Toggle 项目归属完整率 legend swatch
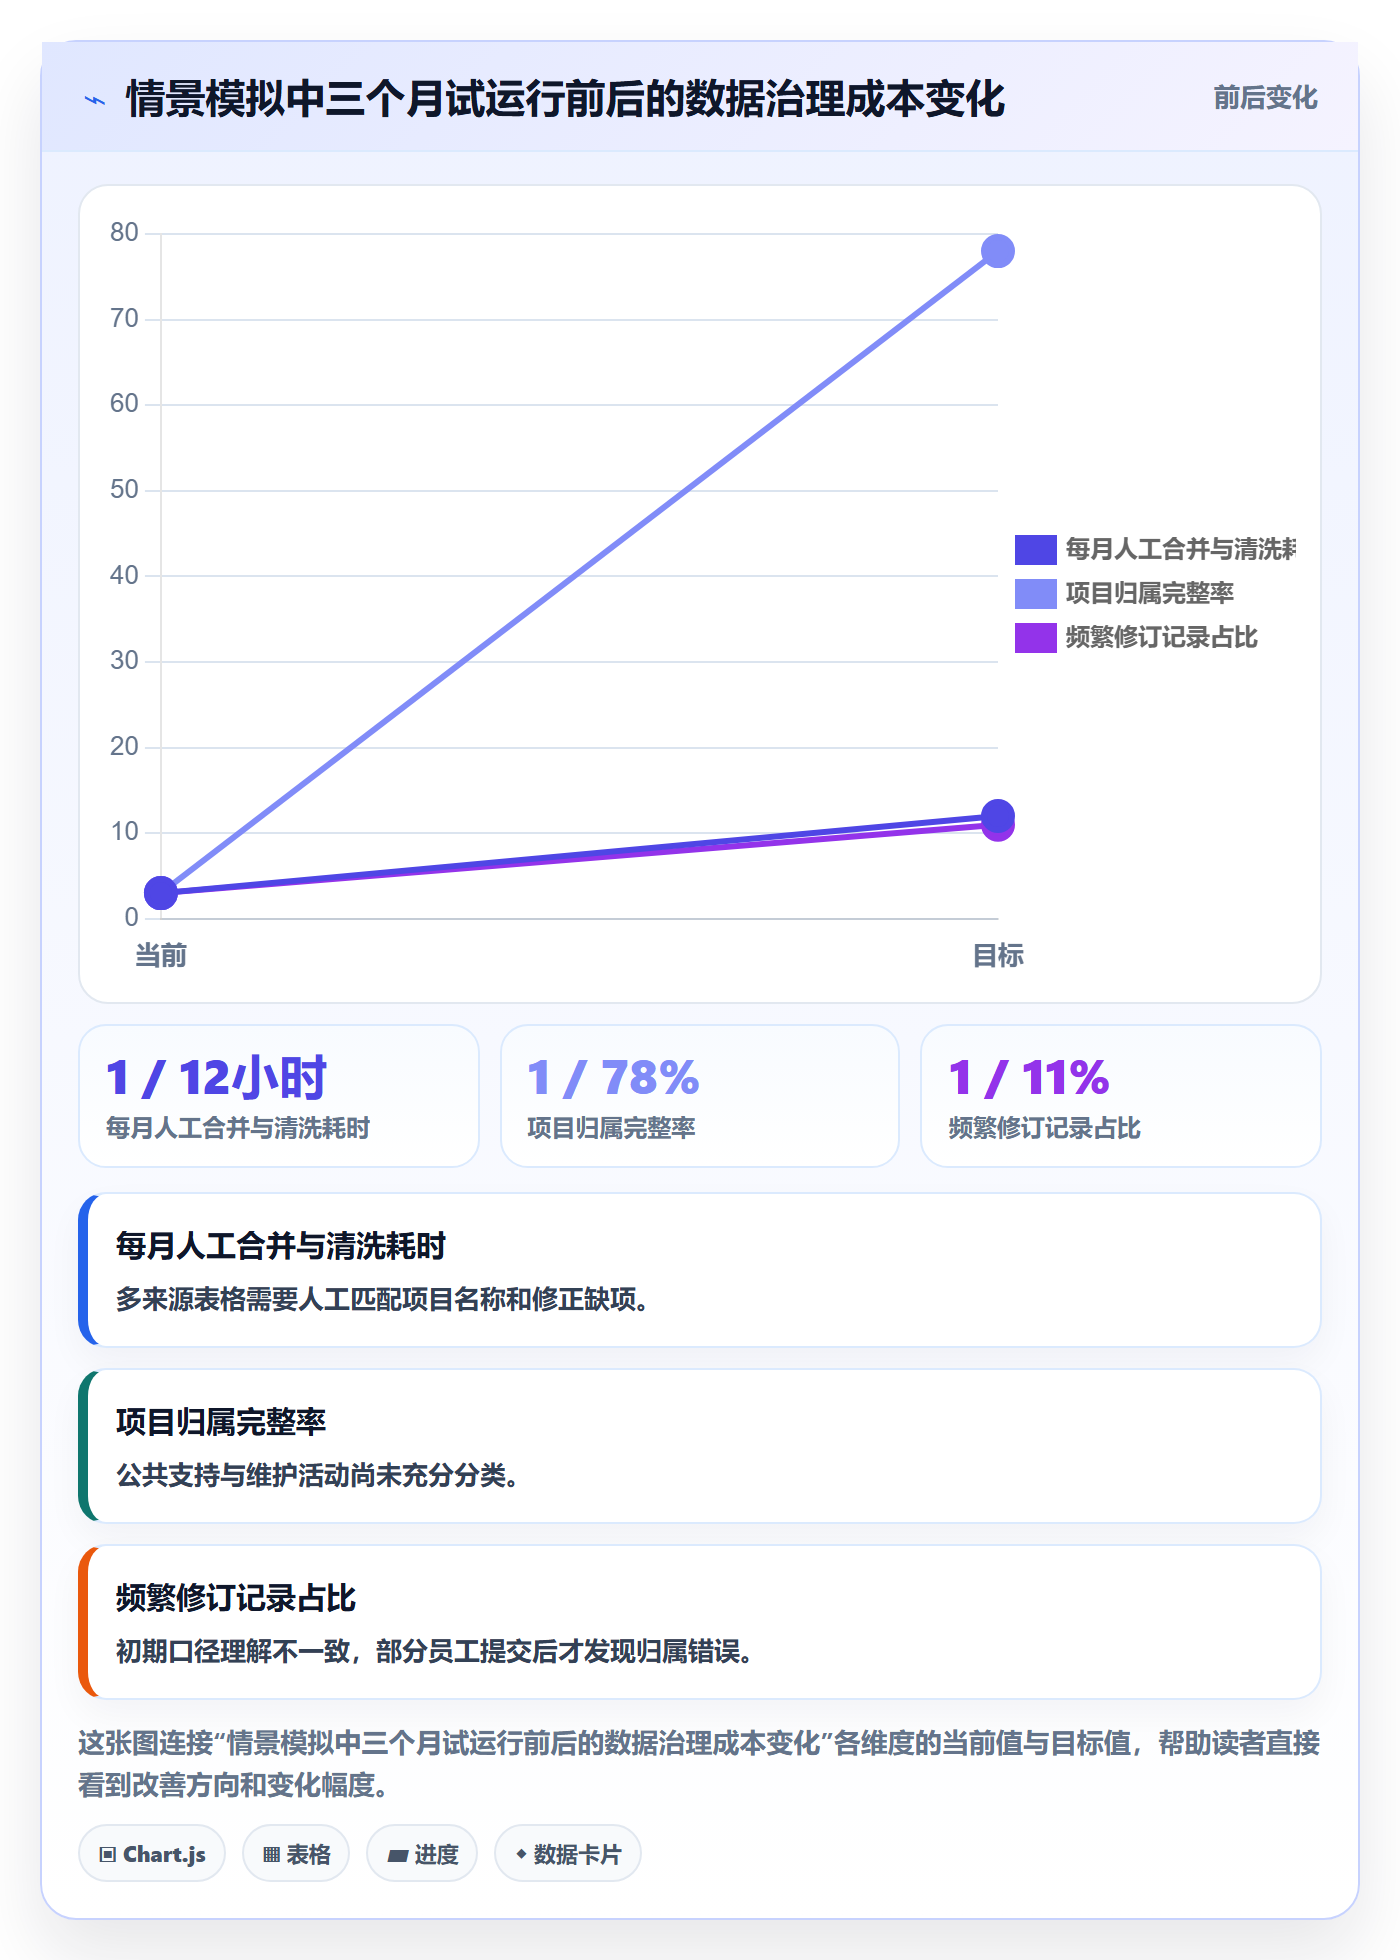This screenshot has height=1960, width=1400. (x=1035, y=593)
